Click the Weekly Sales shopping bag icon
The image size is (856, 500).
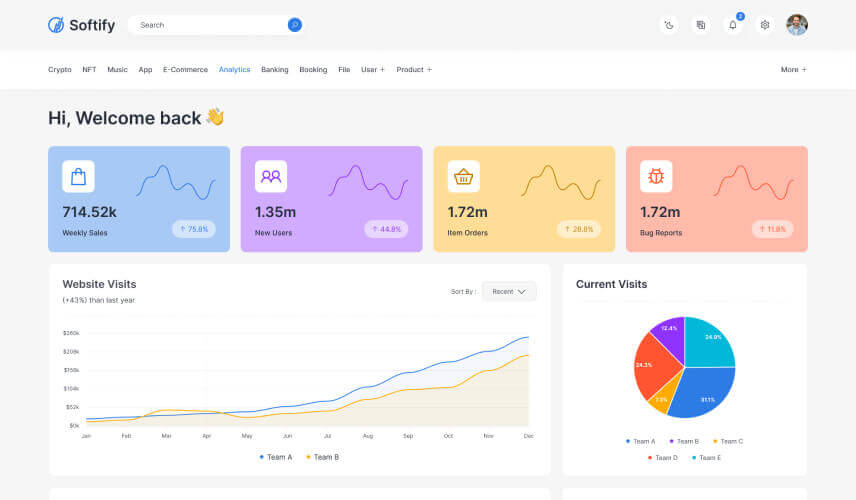pyautogui.click(x=78, y=176)
